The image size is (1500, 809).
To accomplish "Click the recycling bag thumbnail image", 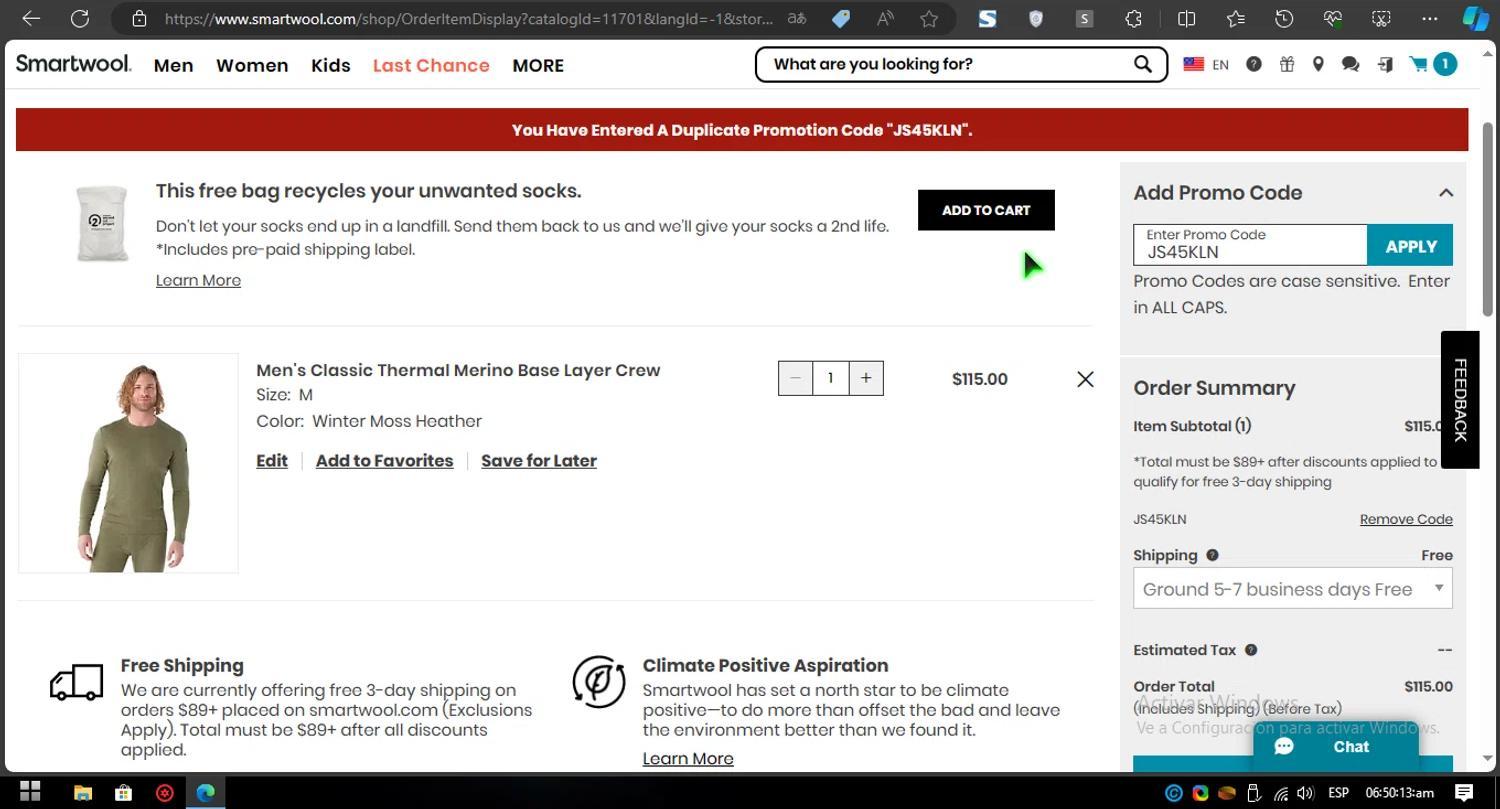I will pyautogui.click(x=102, y=223).
